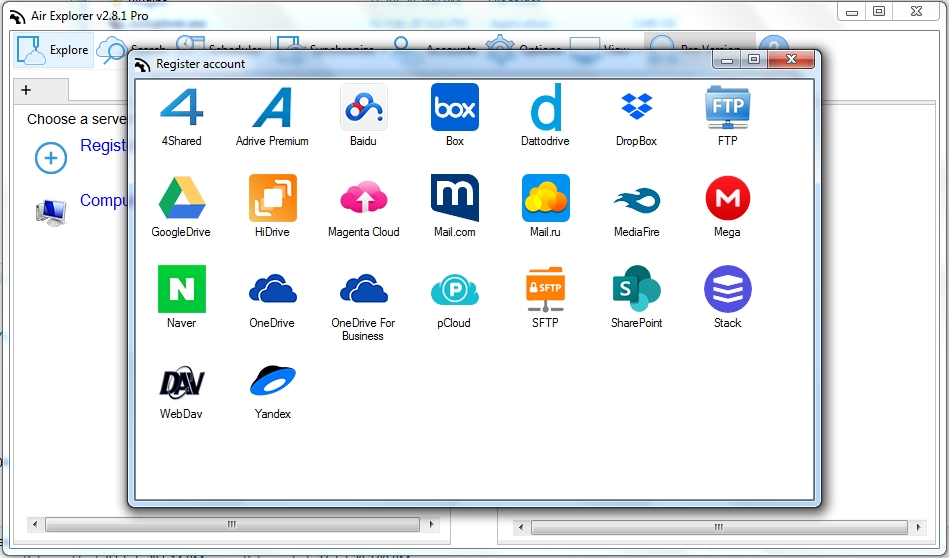Viewport: 949px width, 558px height.
Task: Click the right pane horizontal scrollbar thumb
Action: click(719, 527)
